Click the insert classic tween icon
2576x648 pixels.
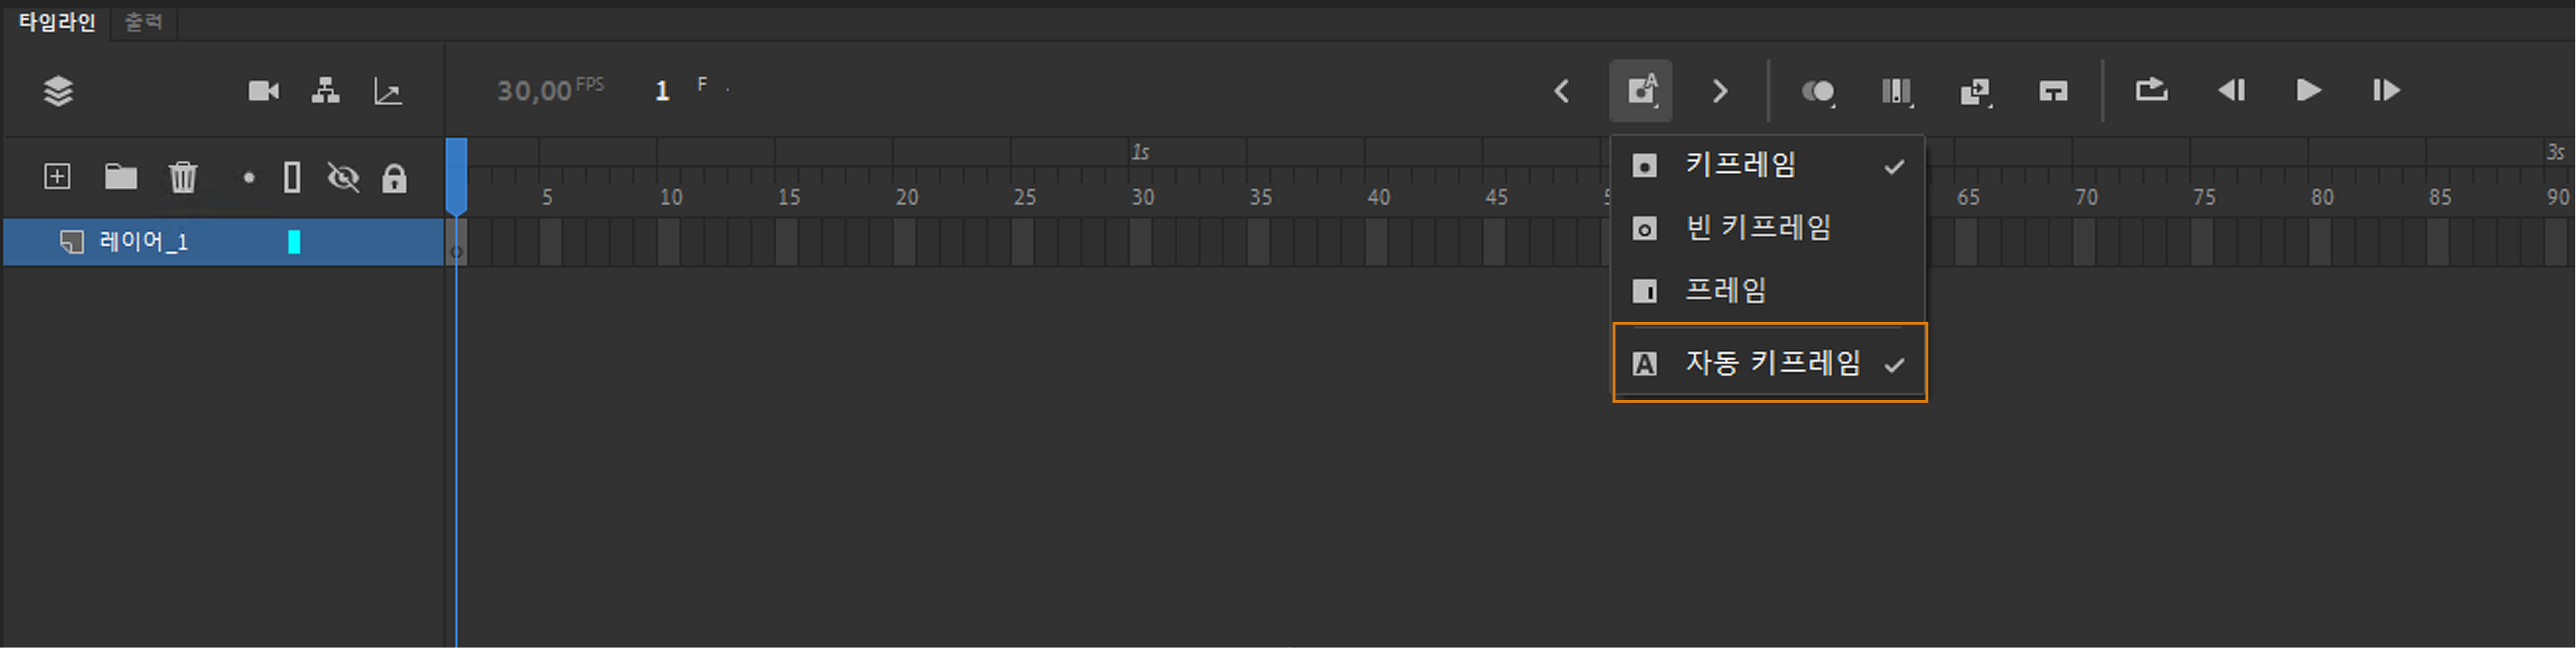pos(2053,91)
